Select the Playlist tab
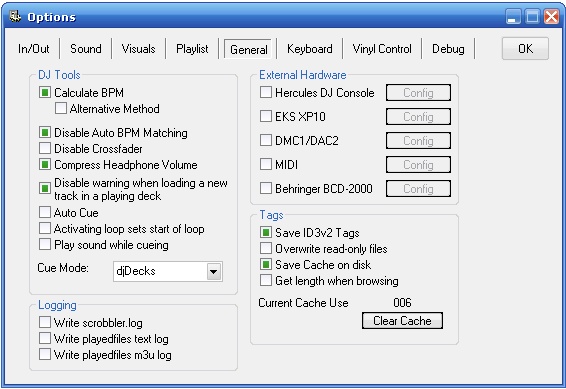The height and width of the screenshot is (389, 566). pyautogui.click(x=192, y=49)
